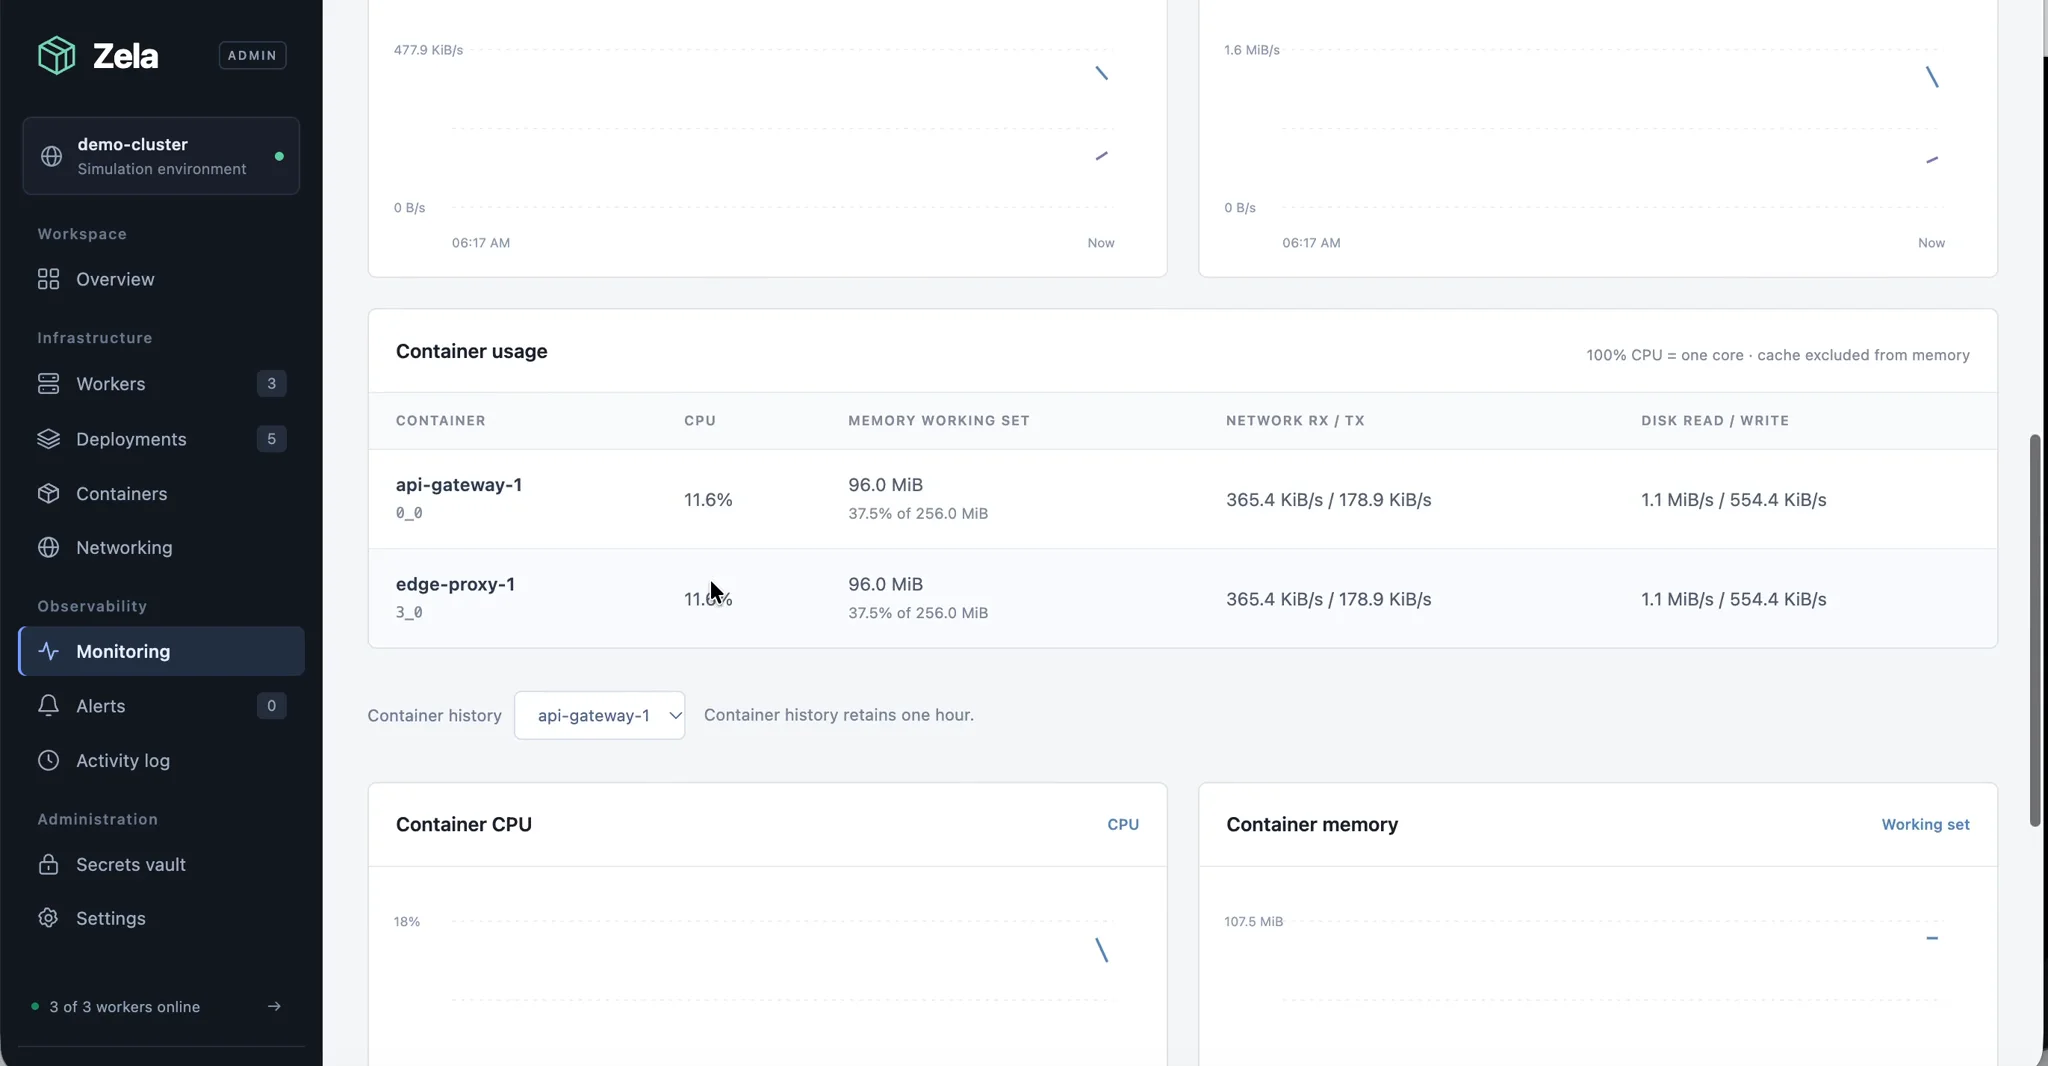Viewport: 2048px width, 1066px height.
Task: Click api-gateway-1 network rate 365.4 KiB/s
Action: point(1274,500)
